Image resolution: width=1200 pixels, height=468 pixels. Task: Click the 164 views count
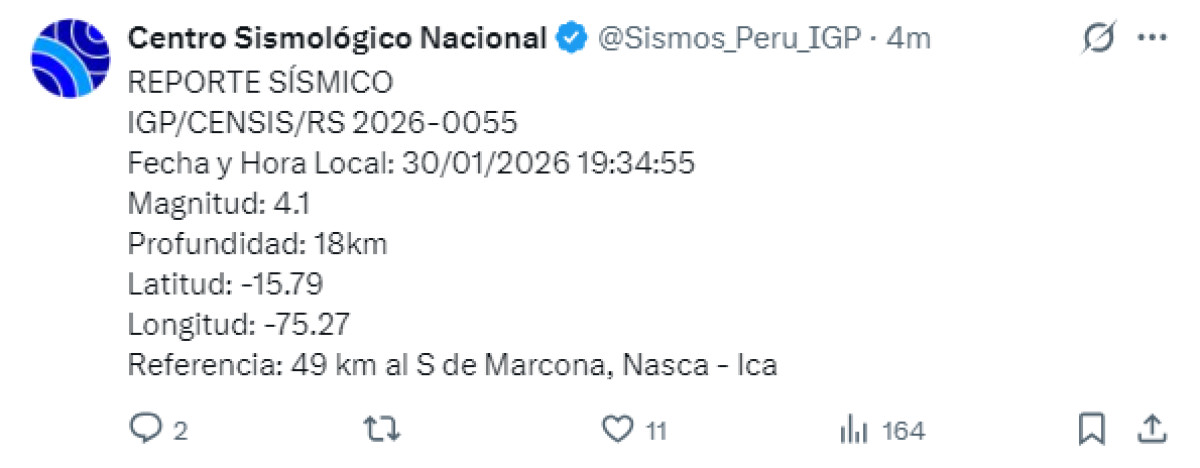(x=904, y=431)
